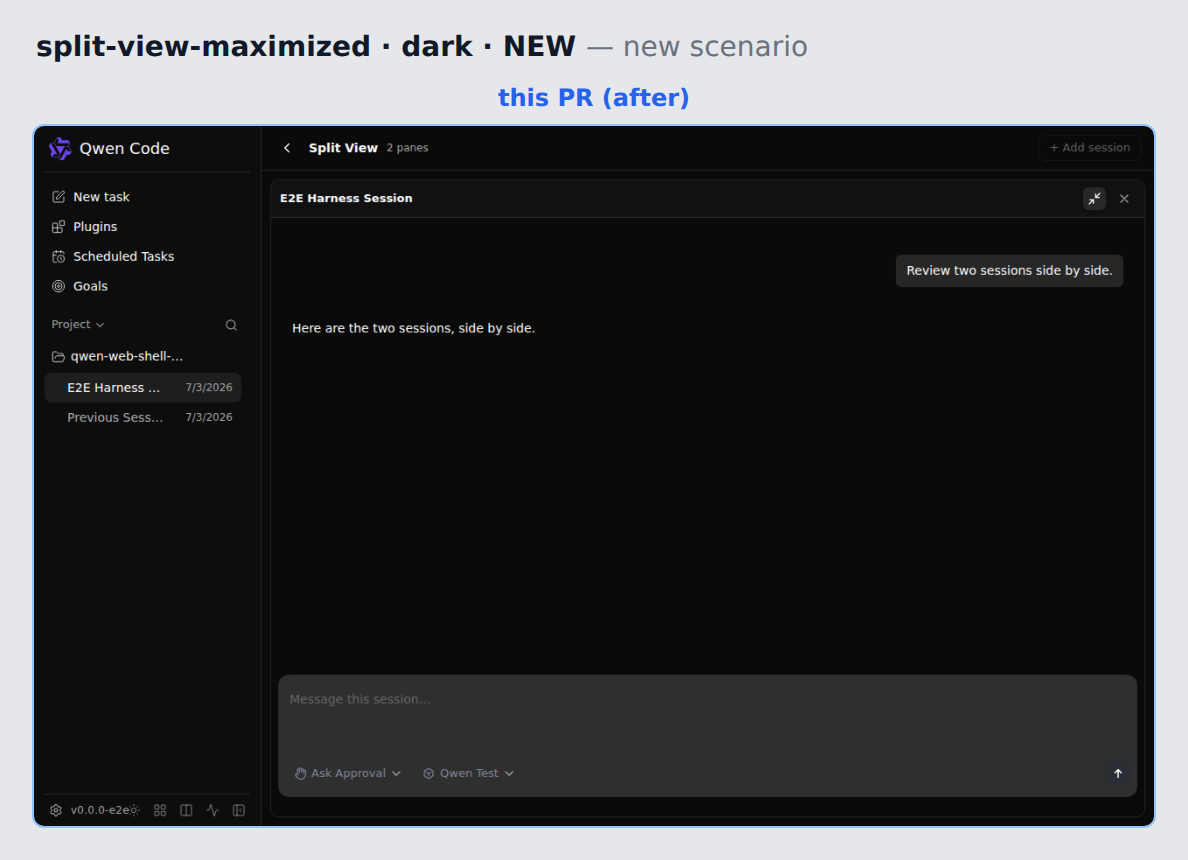
Task: Click the project search magnifier icon
Action: tap(231, 325)
